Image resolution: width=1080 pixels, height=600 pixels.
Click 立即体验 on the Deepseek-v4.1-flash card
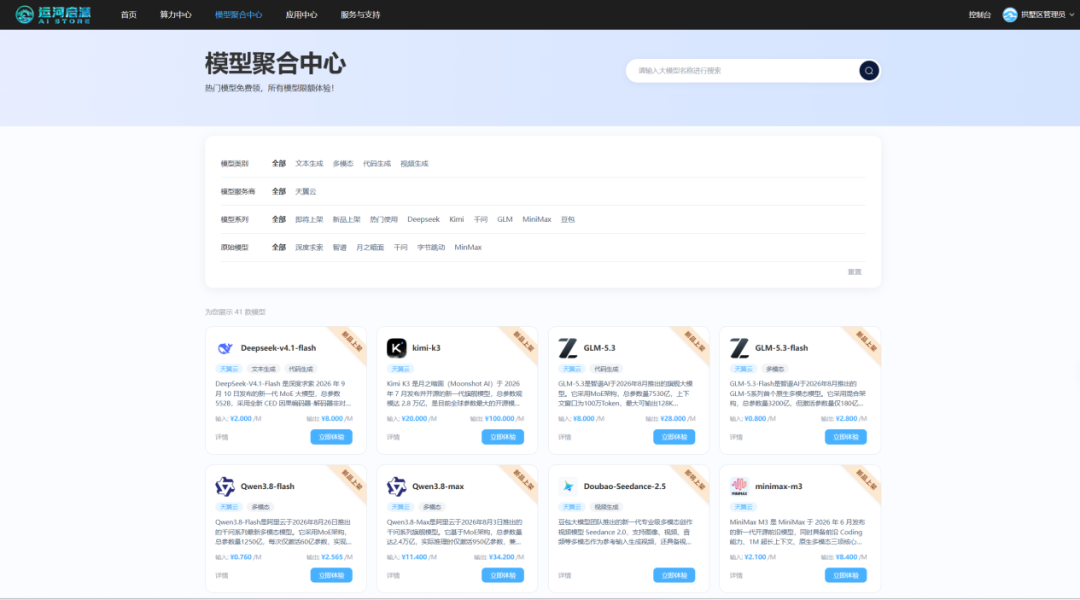pyautogui.click(x=331, y=437)
